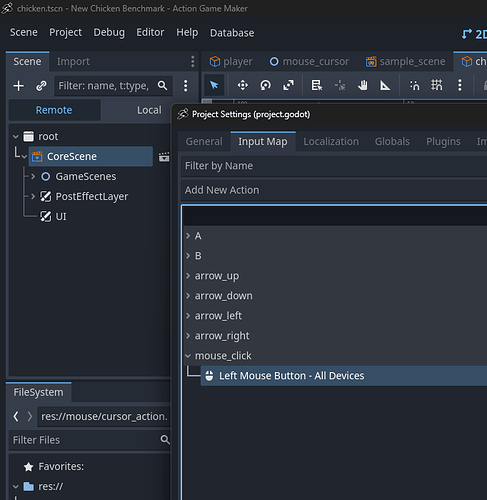Toggle Smart Snap in the toolbar
Screen dimensions: 487x500
click(x=414, y=85)
